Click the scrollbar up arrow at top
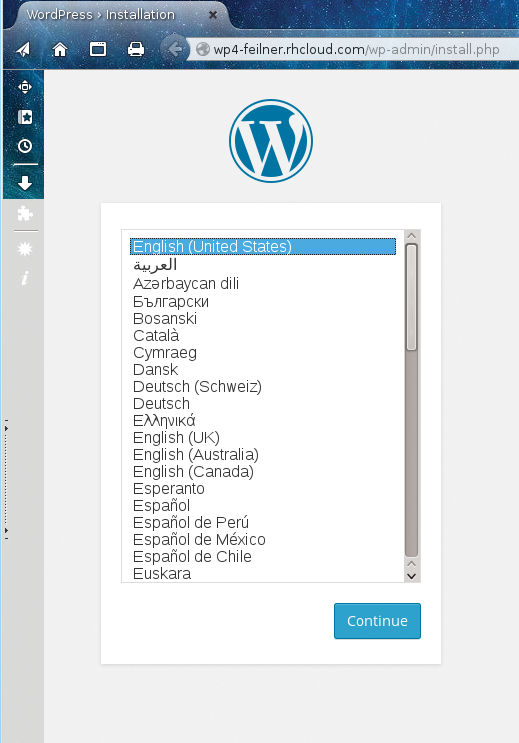This screenshot has width=519, height=743. (x=411, y=236)
